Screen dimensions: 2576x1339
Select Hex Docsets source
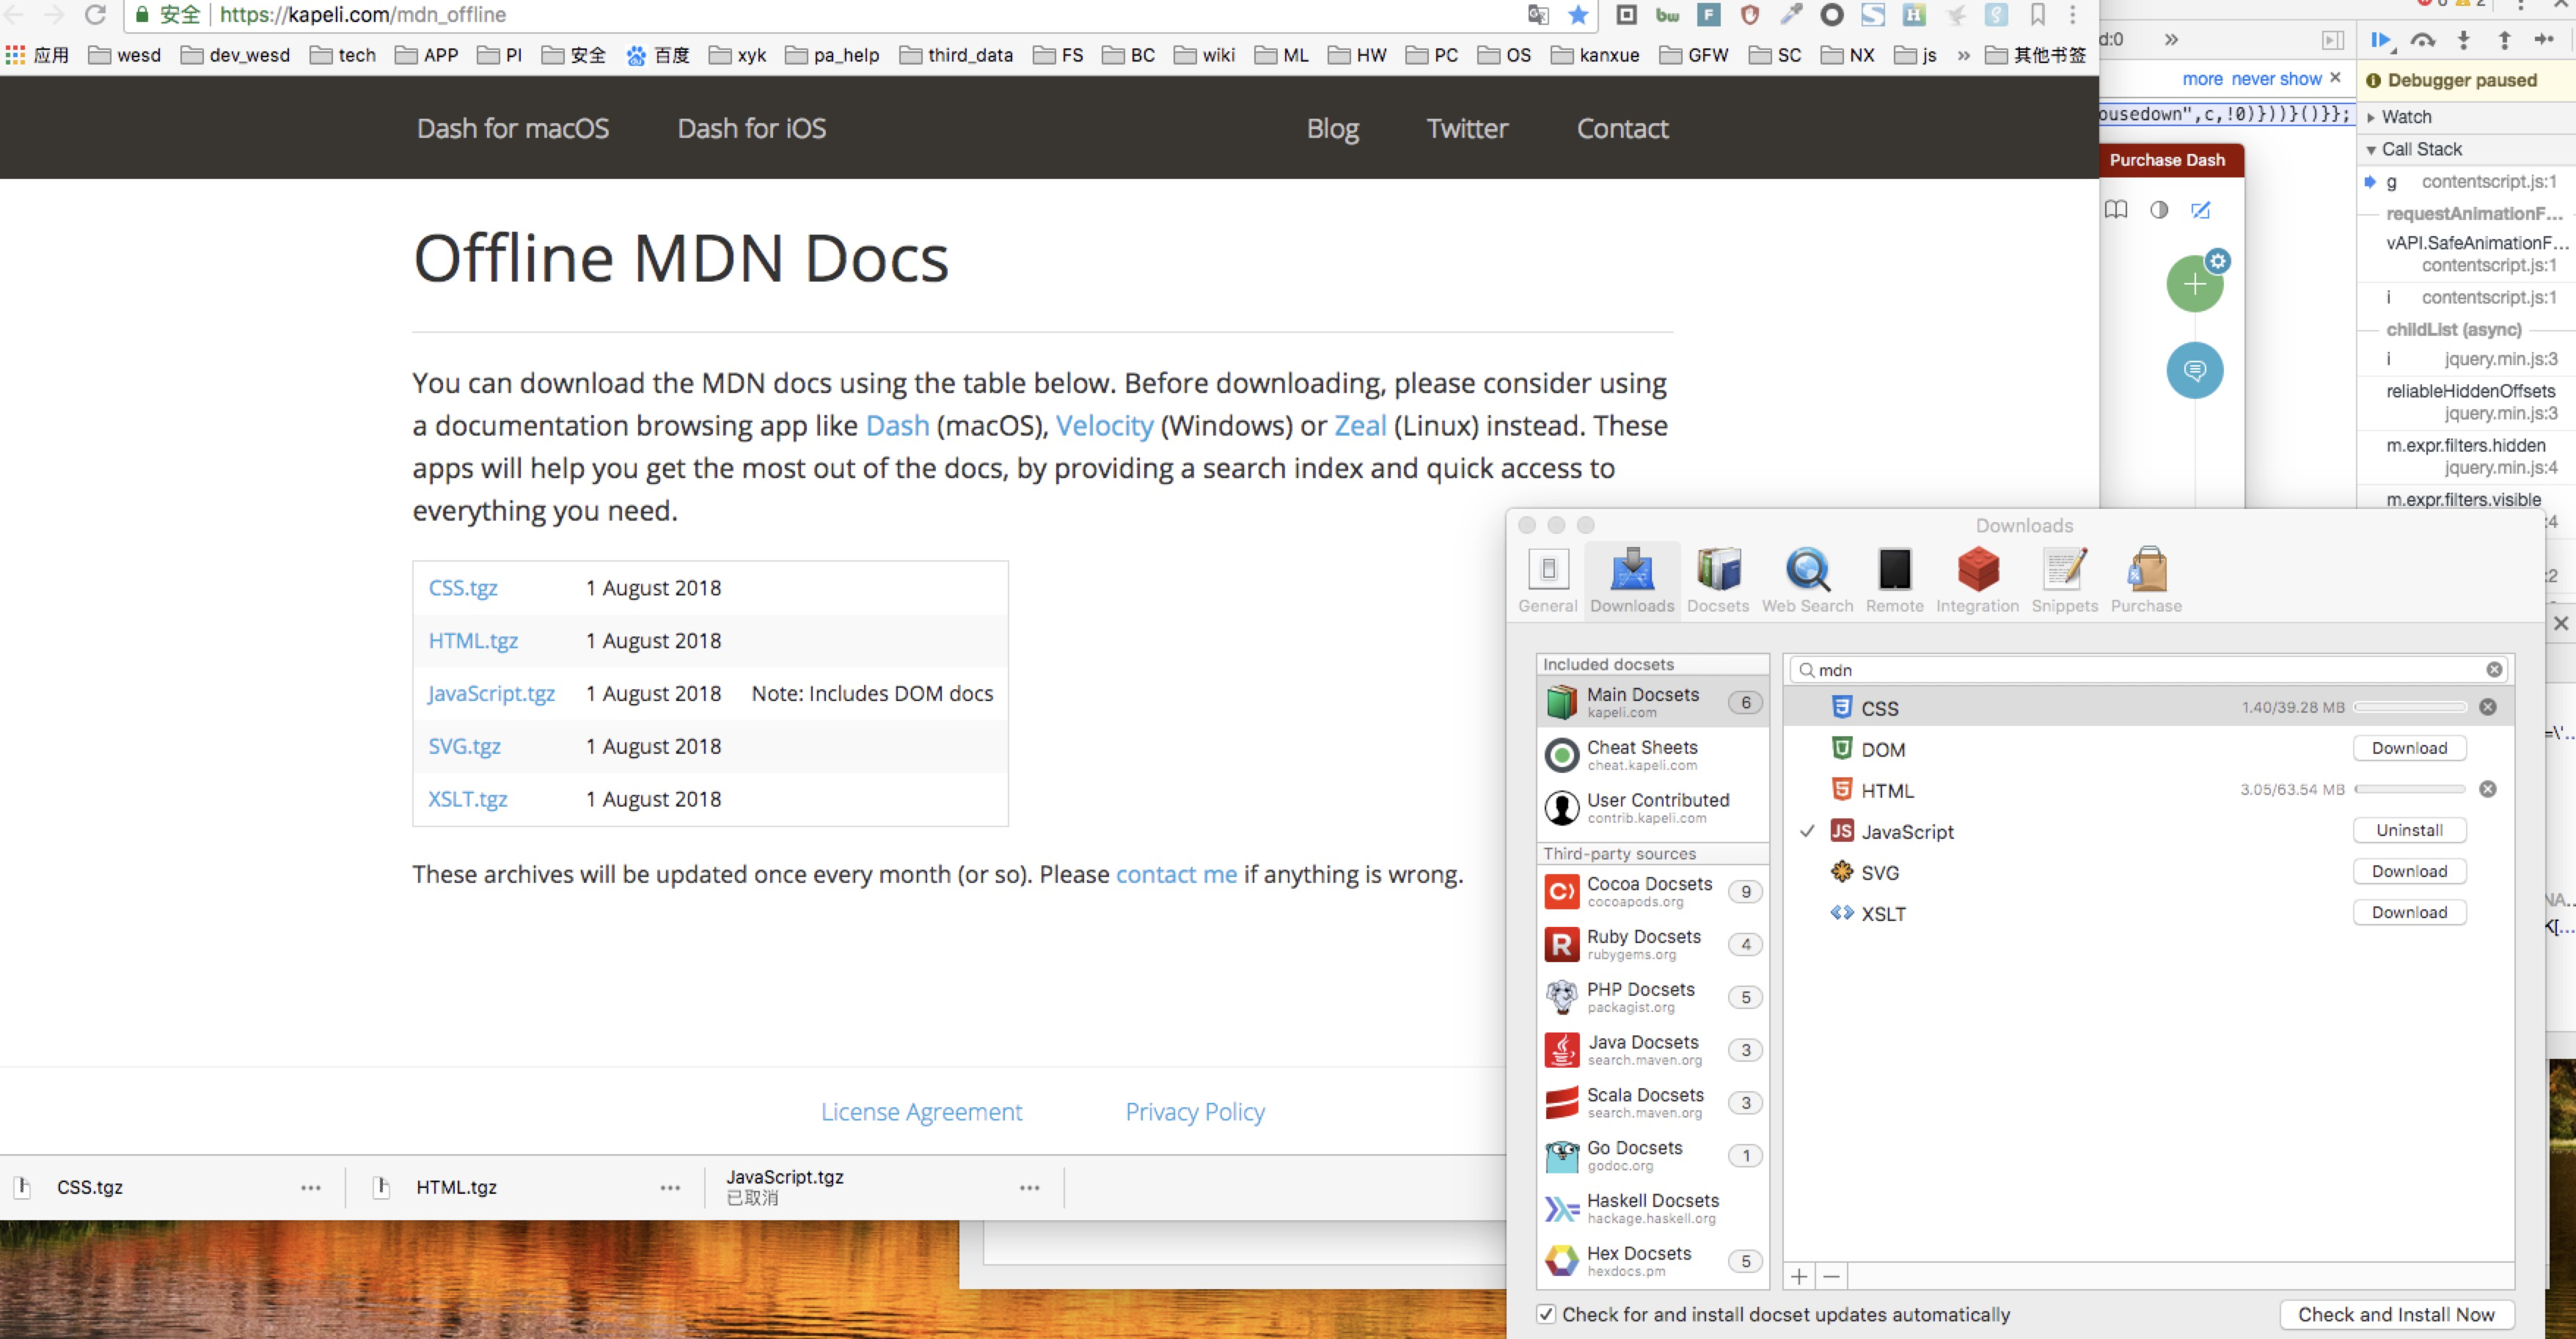point(1652,1261)
